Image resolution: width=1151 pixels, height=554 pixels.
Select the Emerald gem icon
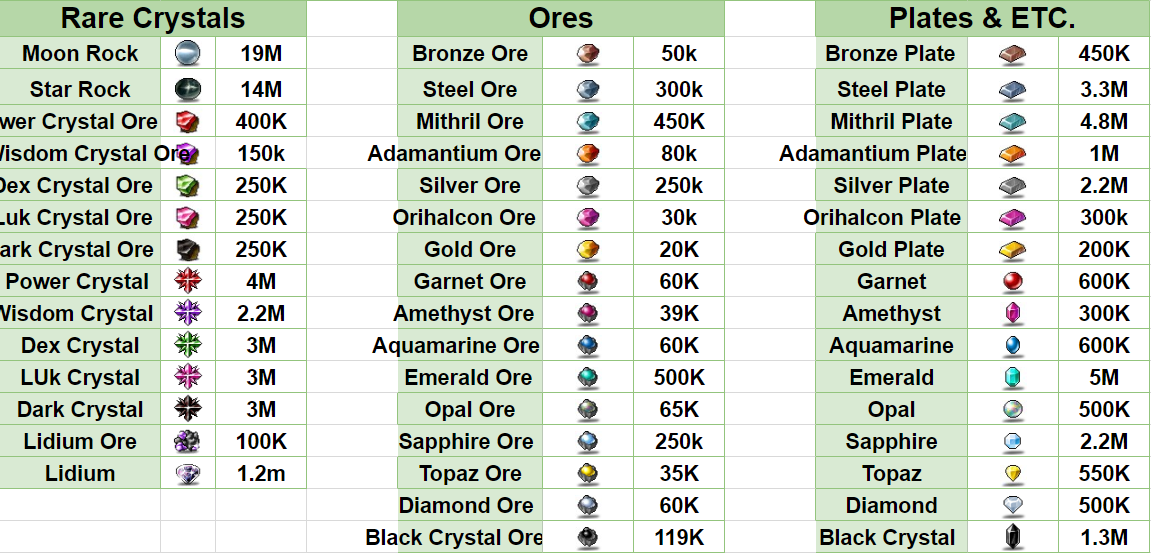tap(1012, 378)
